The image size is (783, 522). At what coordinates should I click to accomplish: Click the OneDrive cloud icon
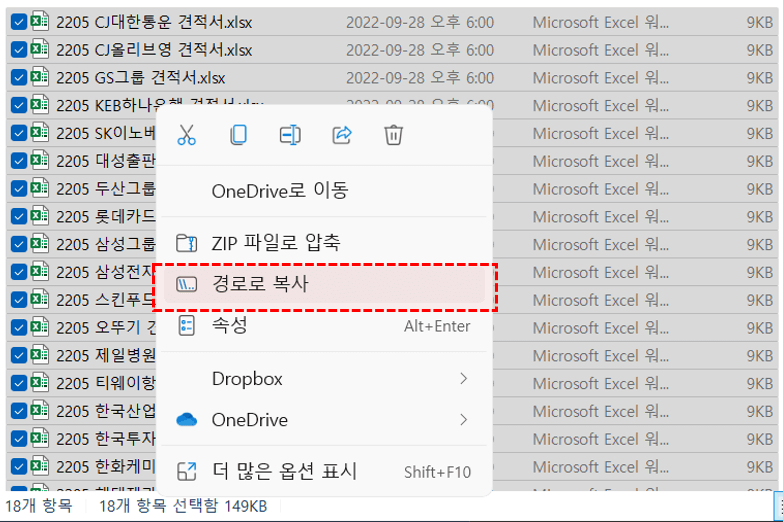187,420
